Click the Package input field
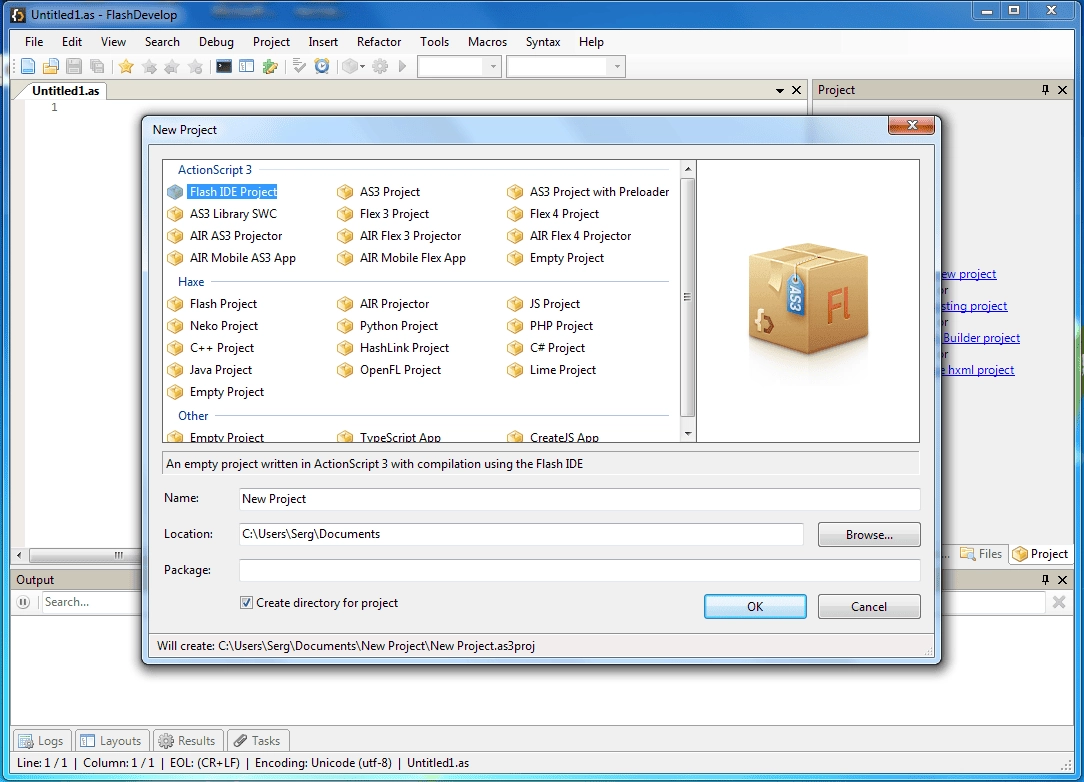Image resolution: width=1084 pixels, height=782 pixels. coord(579,570)
